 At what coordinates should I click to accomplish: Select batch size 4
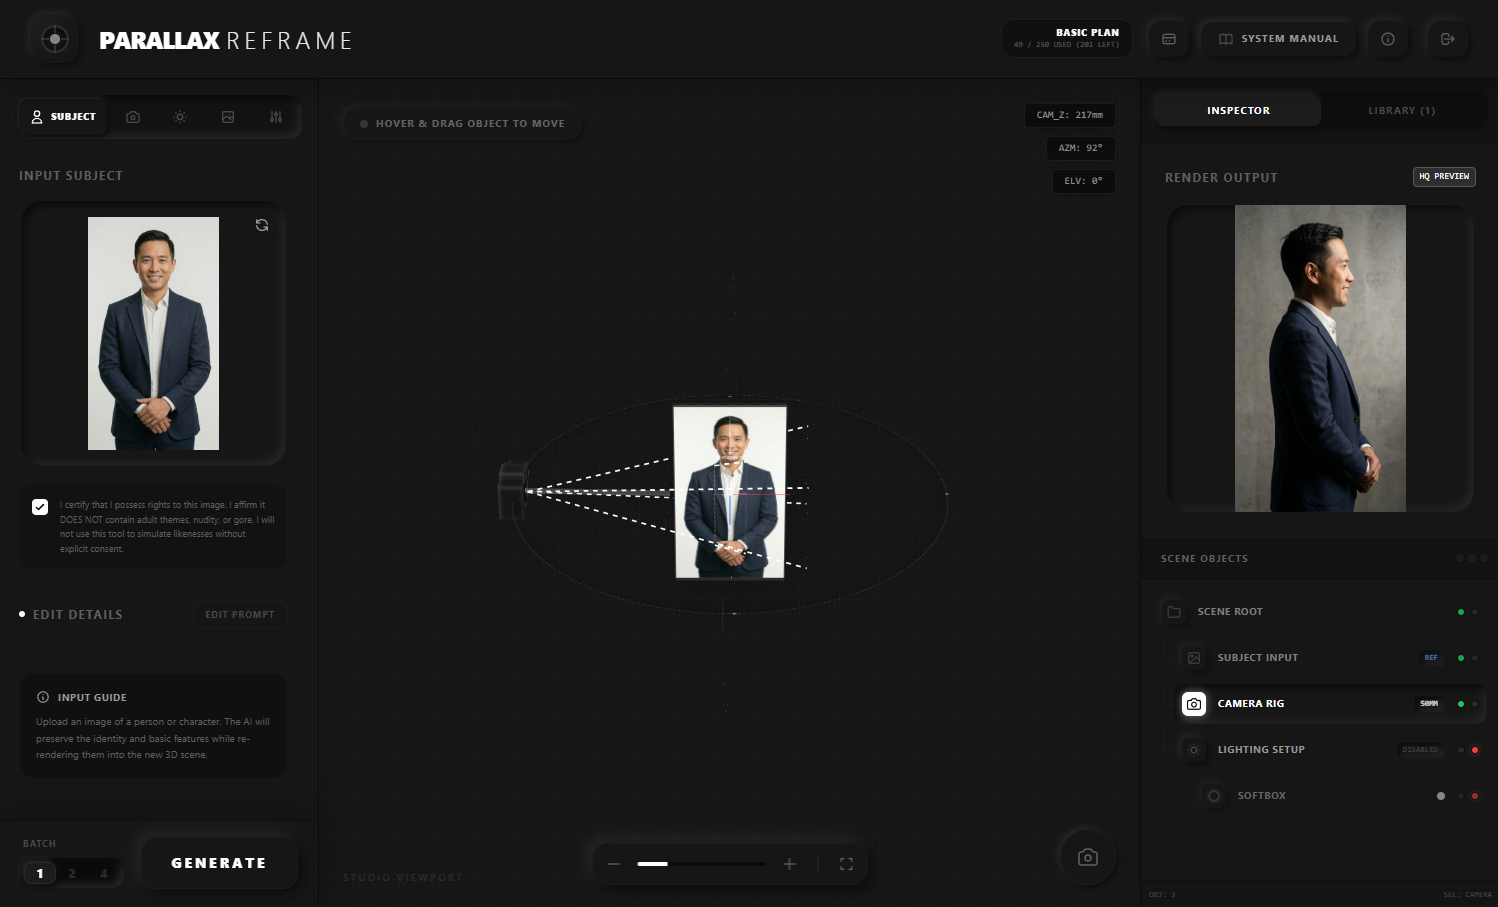click(x=104, y=873)
